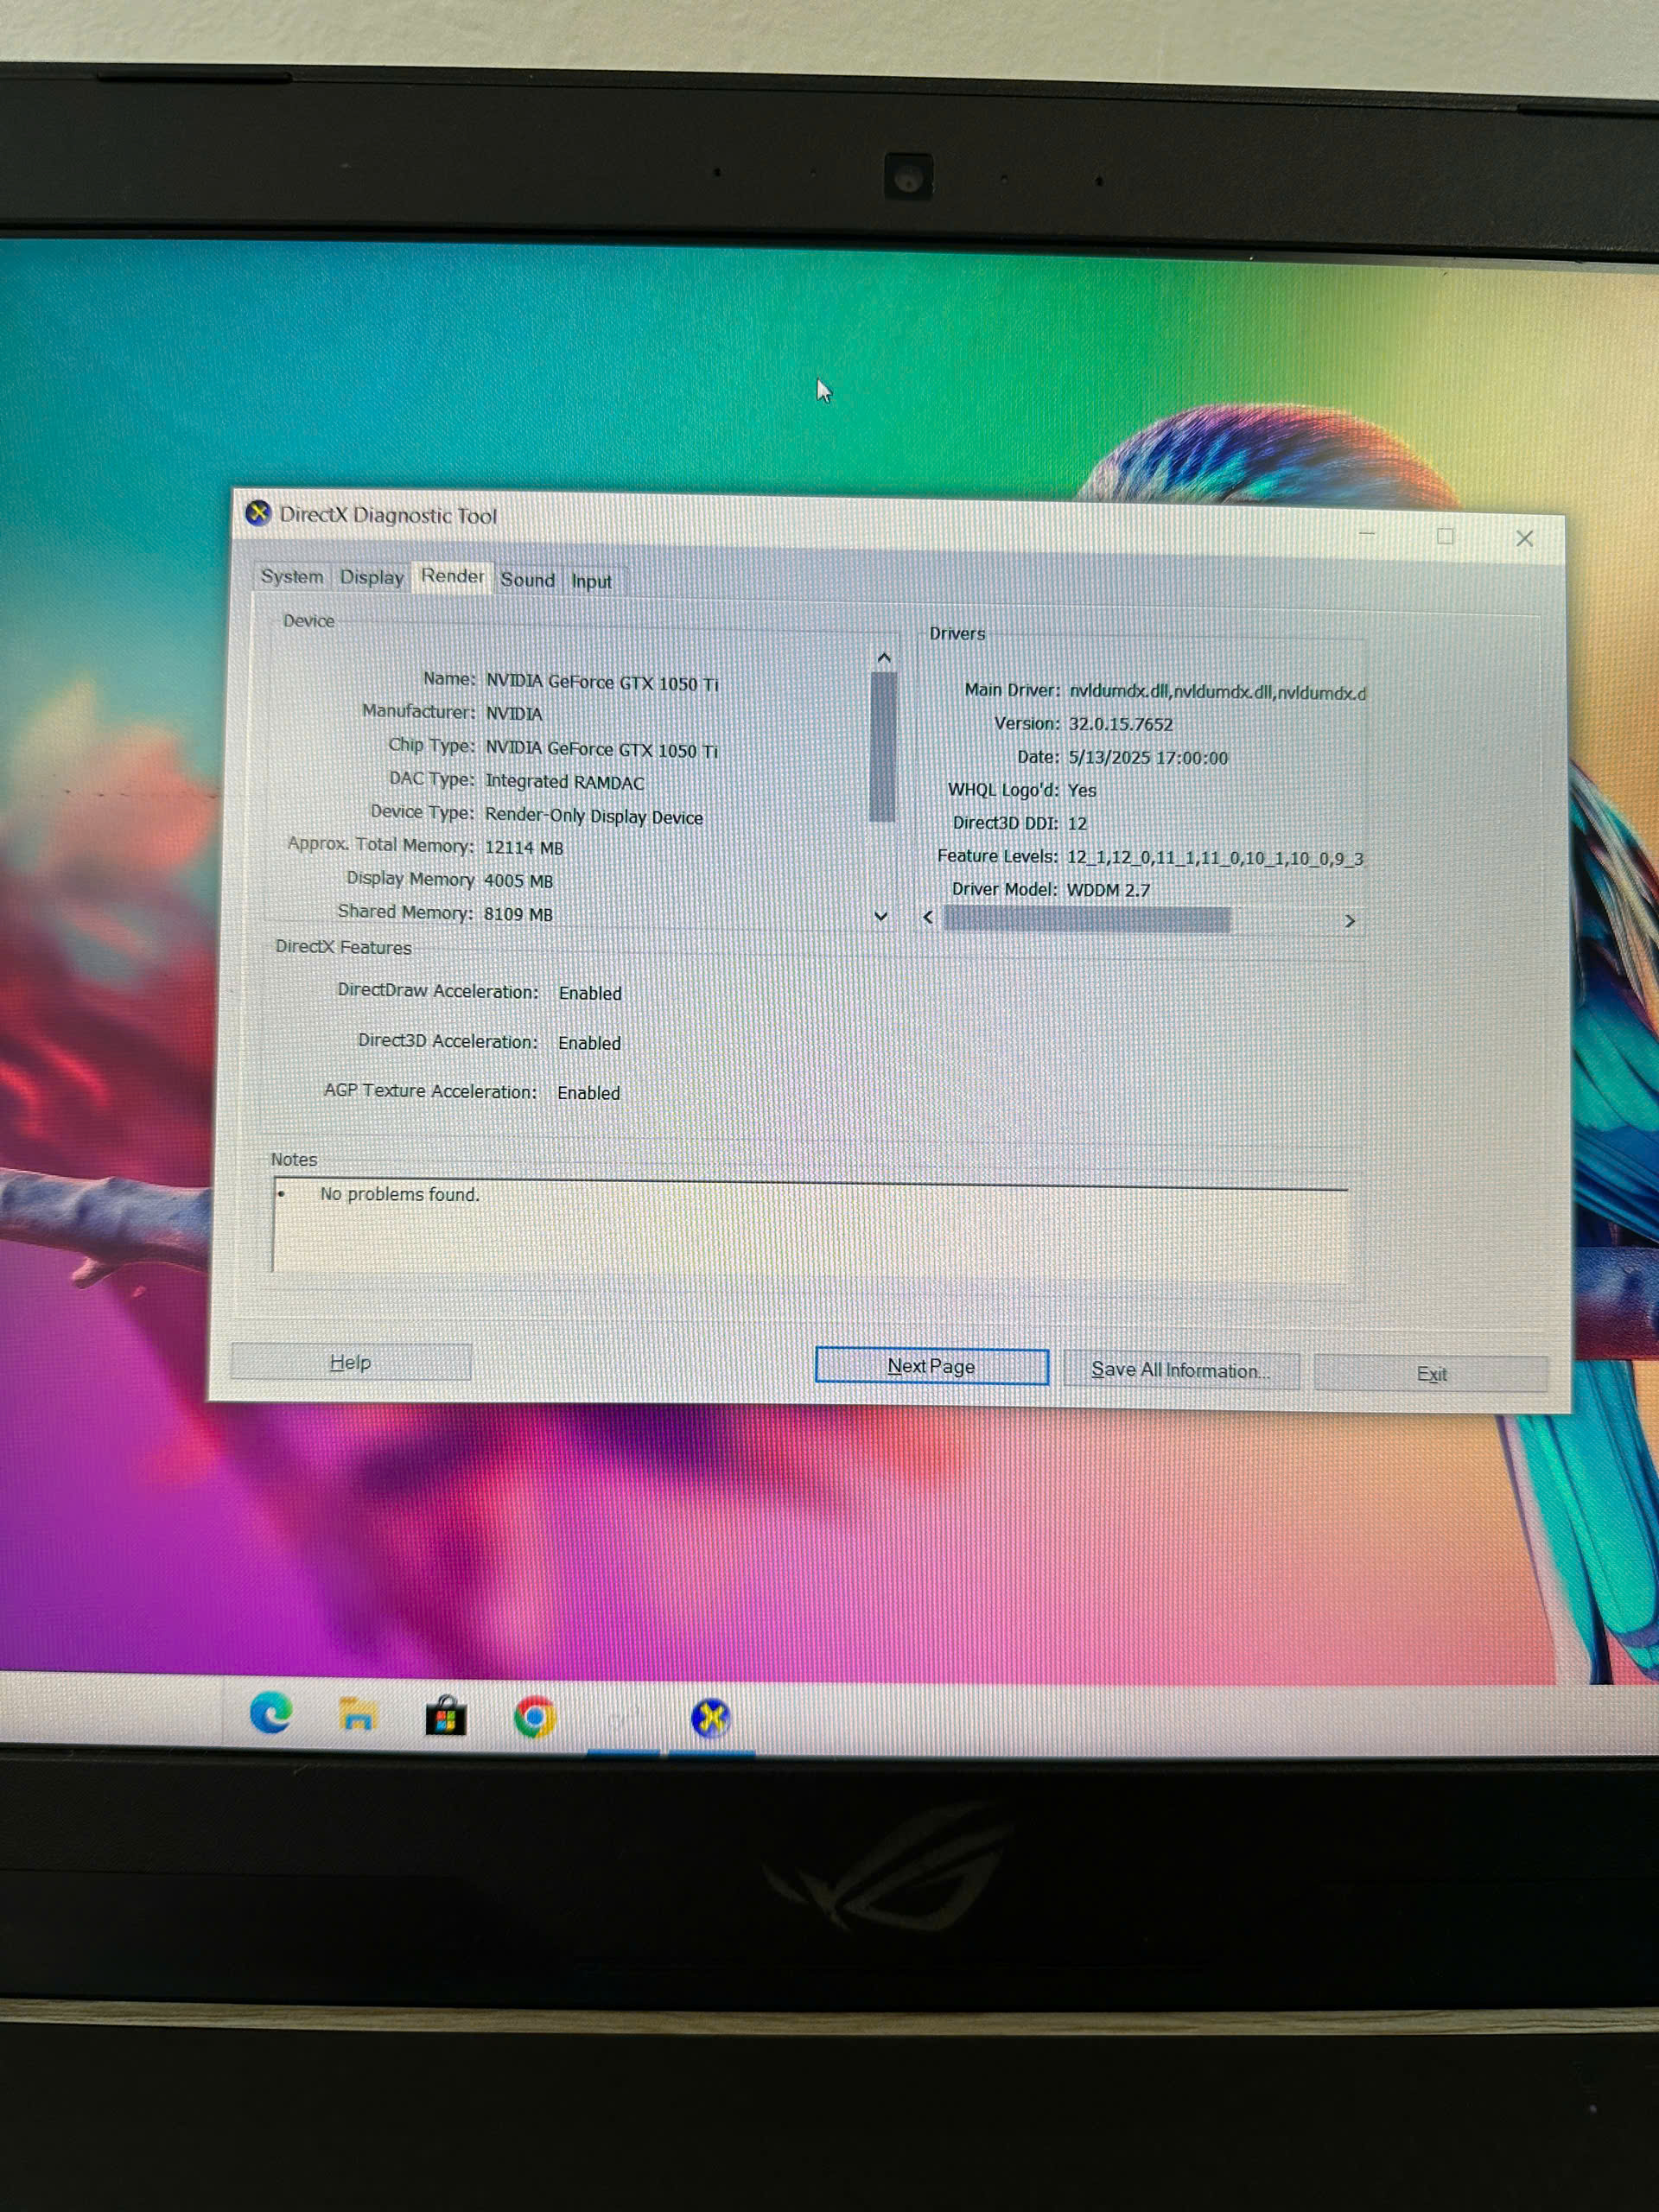This screenshot has width=1659, height=2212.
Task: Select the Render tab
Action: [452, 576]
